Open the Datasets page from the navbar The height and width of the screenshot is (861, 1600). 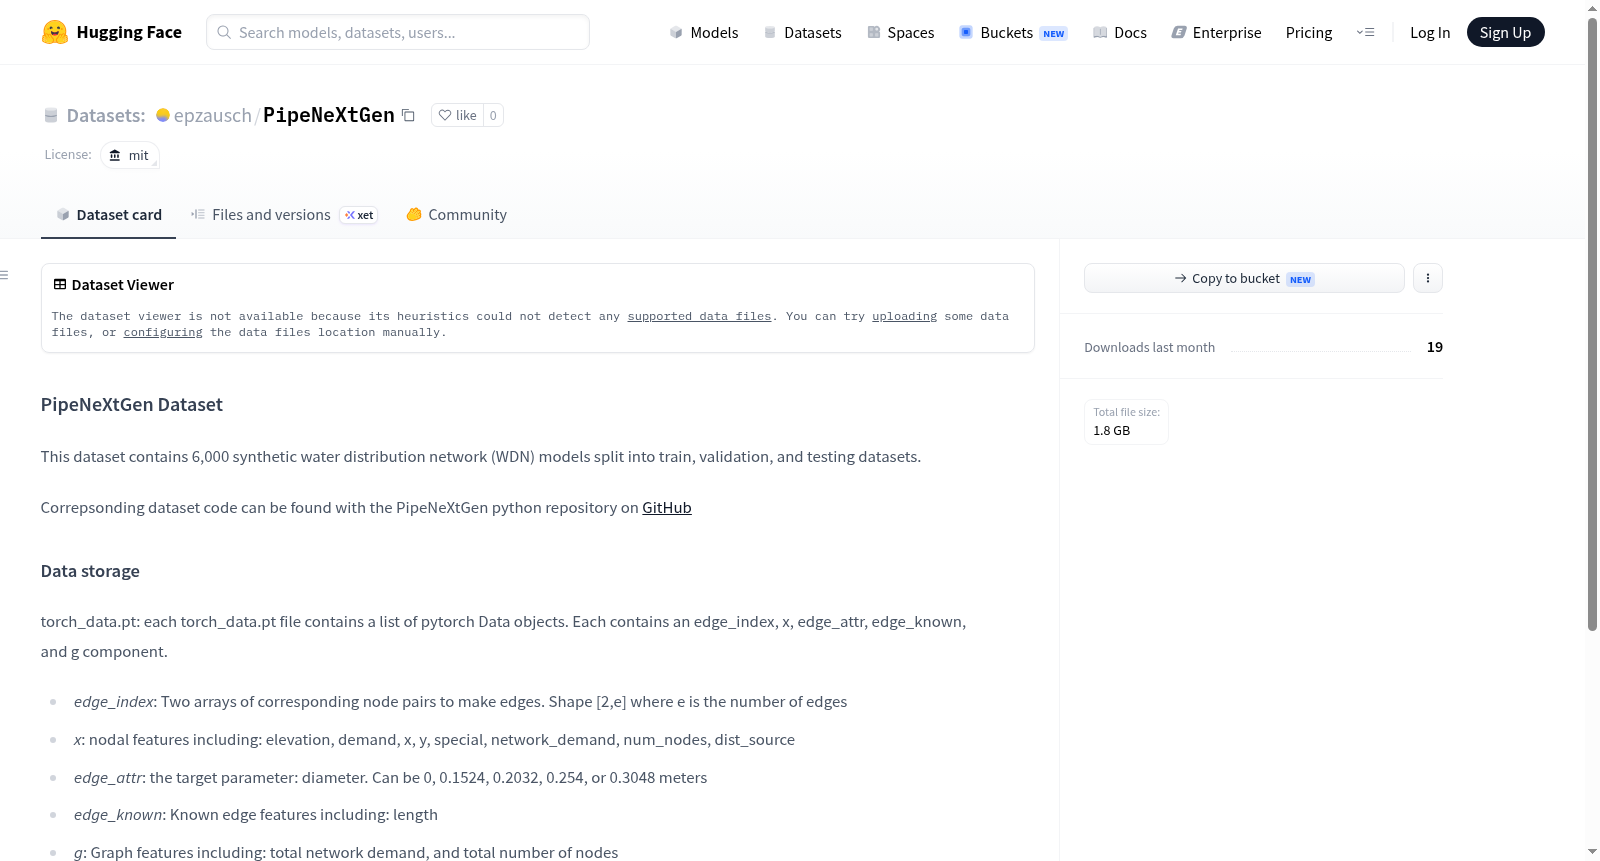coord(802,32)
